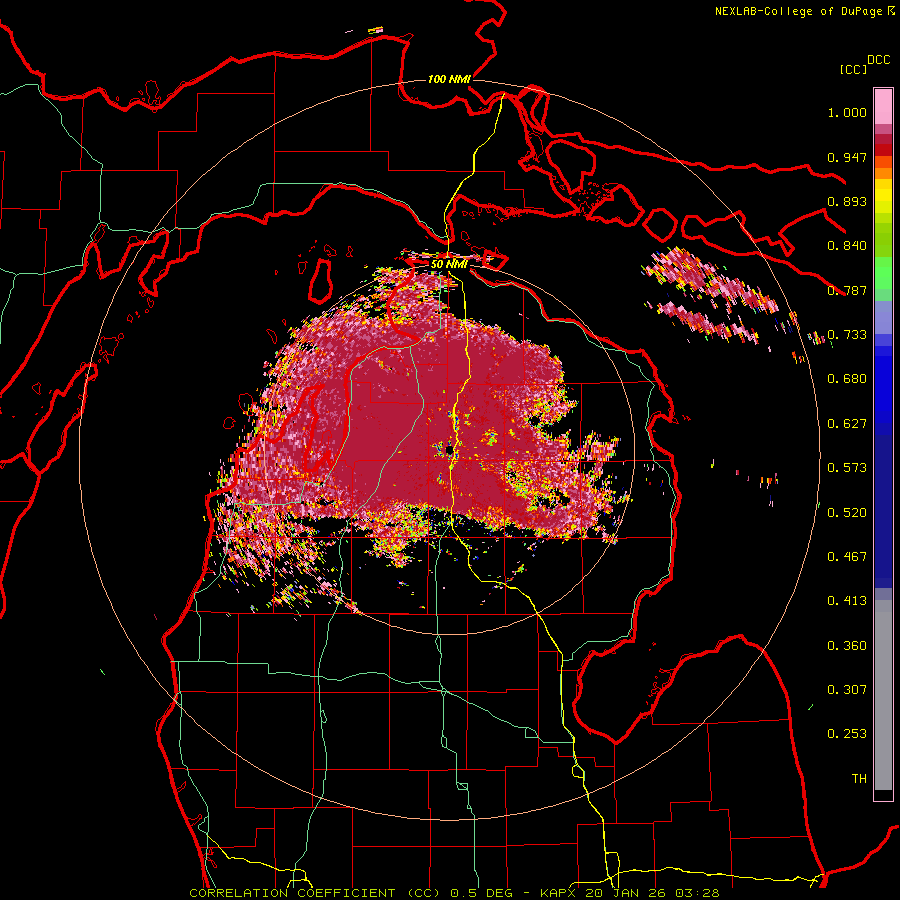900x900 pixels.
Task: Click the orange segment of the color bar
Action: [x=883, y=168]
